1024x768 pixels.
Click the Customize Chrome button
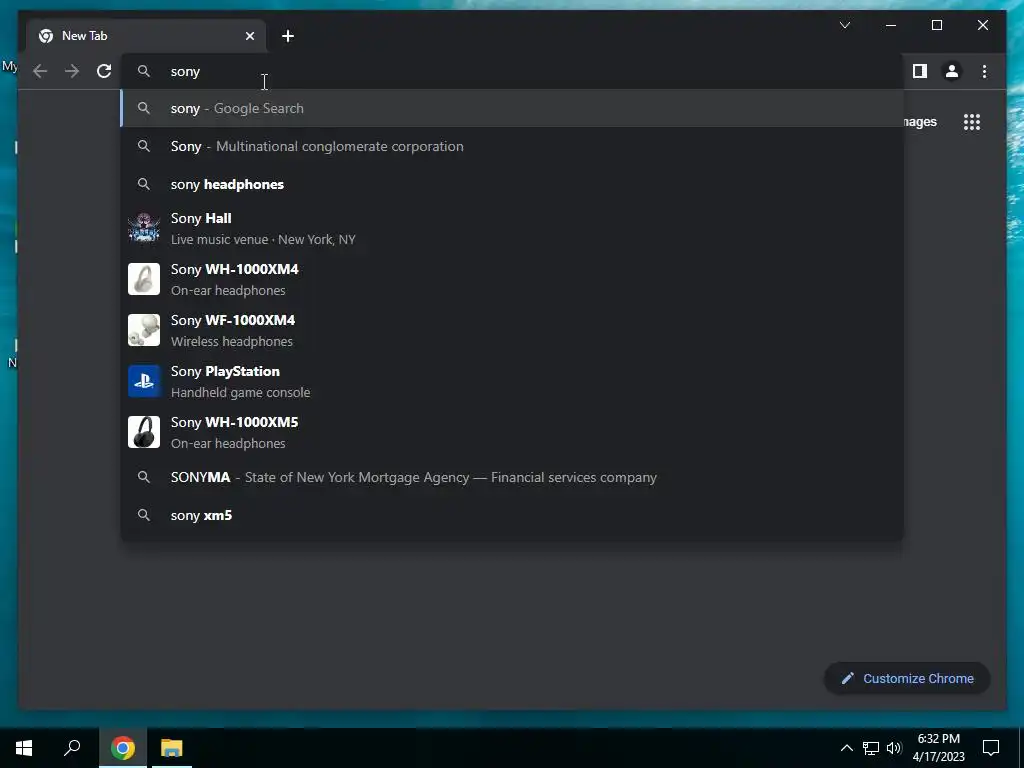click(907, 679)
